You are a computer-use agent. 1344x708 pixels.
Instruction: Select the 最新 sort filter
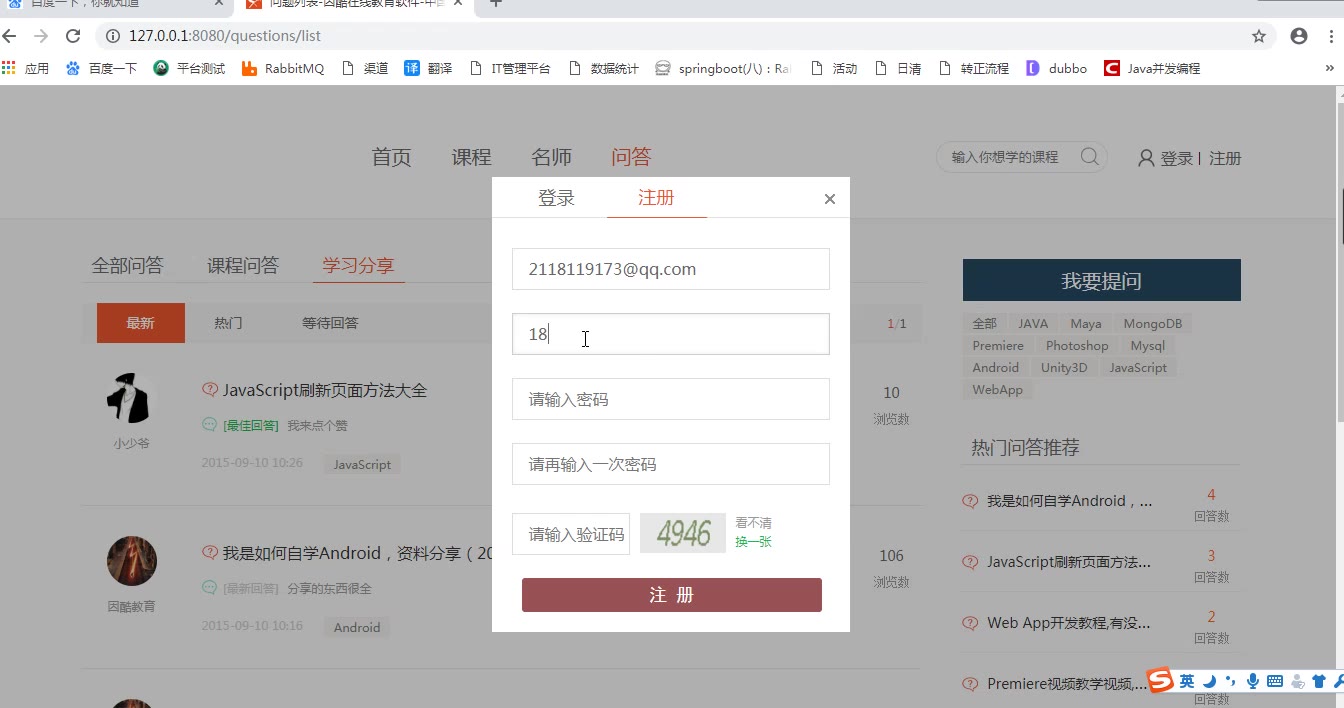pos(141,323)
